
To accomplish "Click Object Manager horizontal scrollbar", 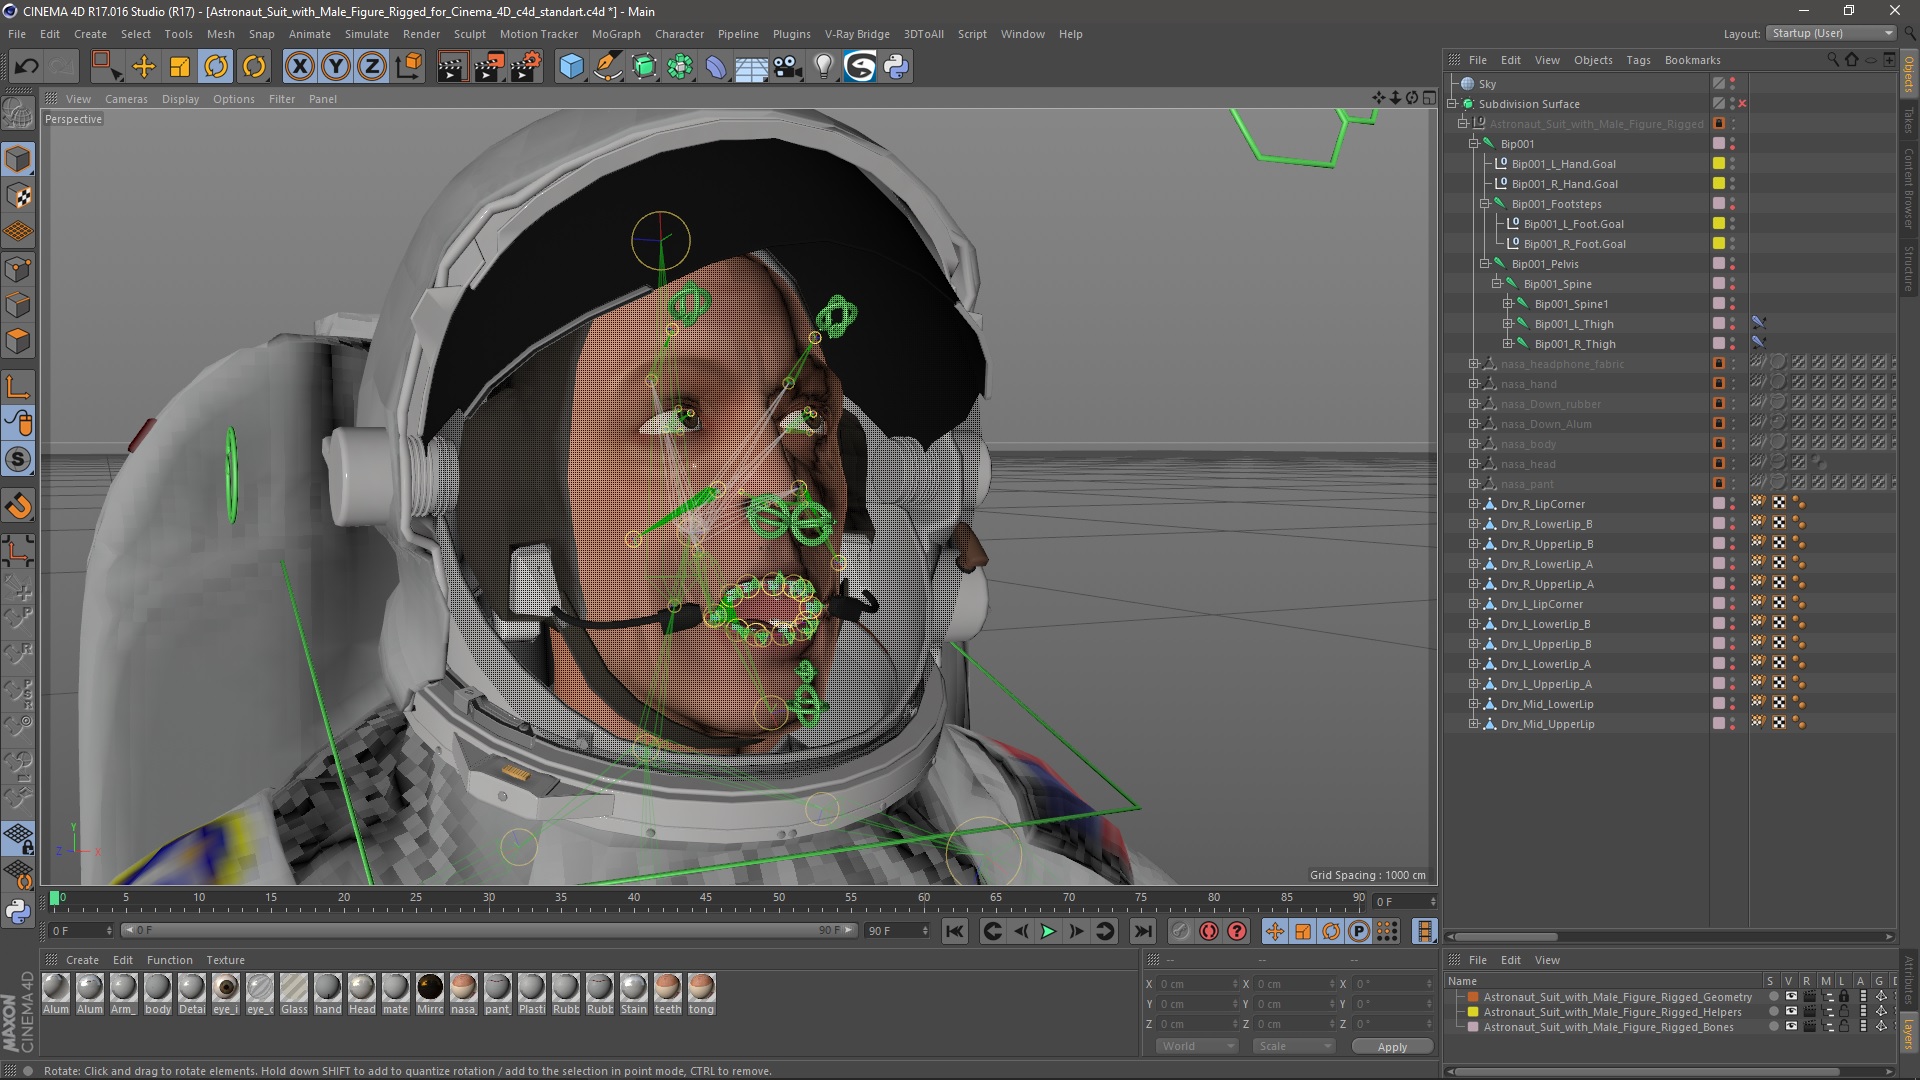I will tap(1508, 937).
